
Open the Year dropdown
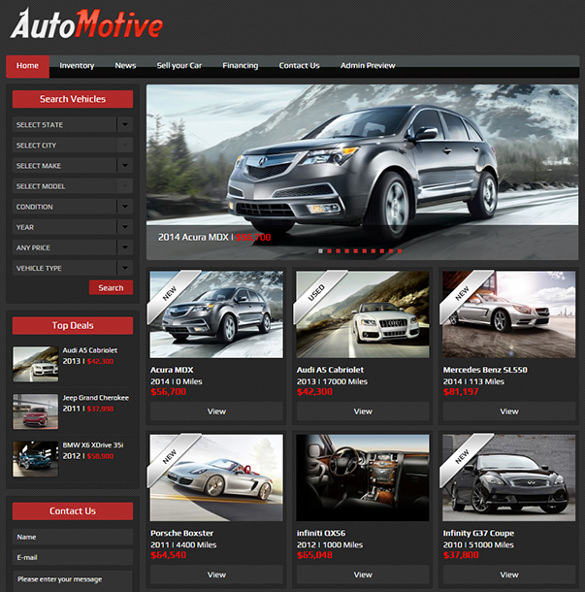73,227
